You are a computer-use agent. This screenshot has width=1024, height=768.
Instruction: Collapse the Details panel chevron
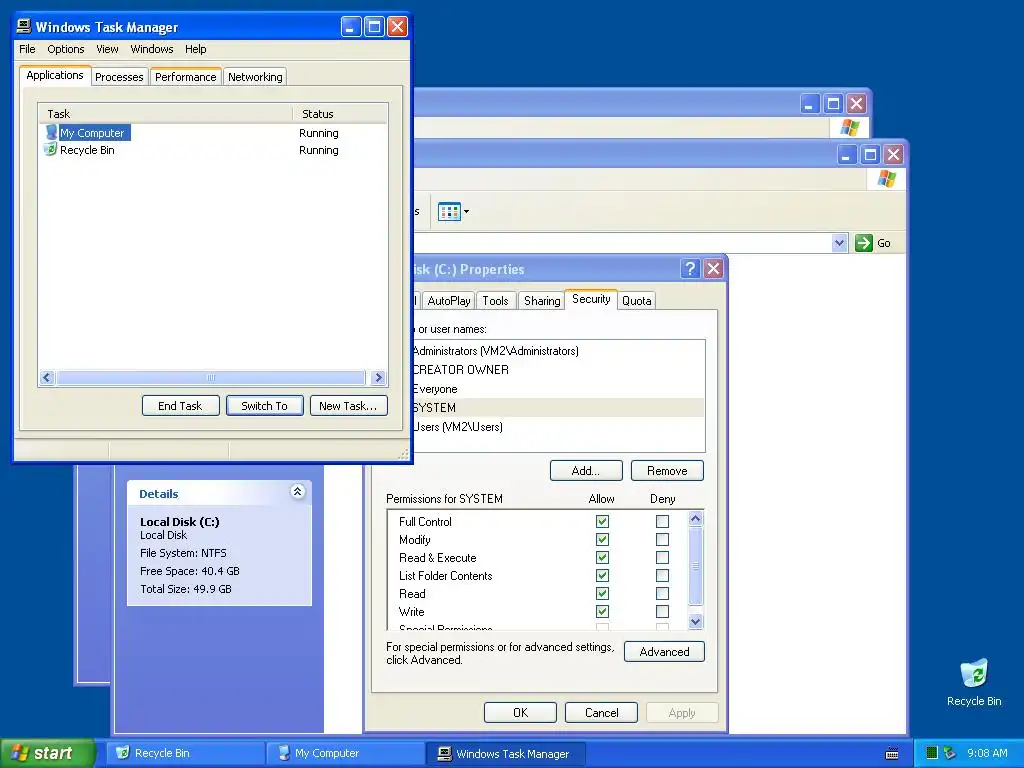tap(297, 492)
